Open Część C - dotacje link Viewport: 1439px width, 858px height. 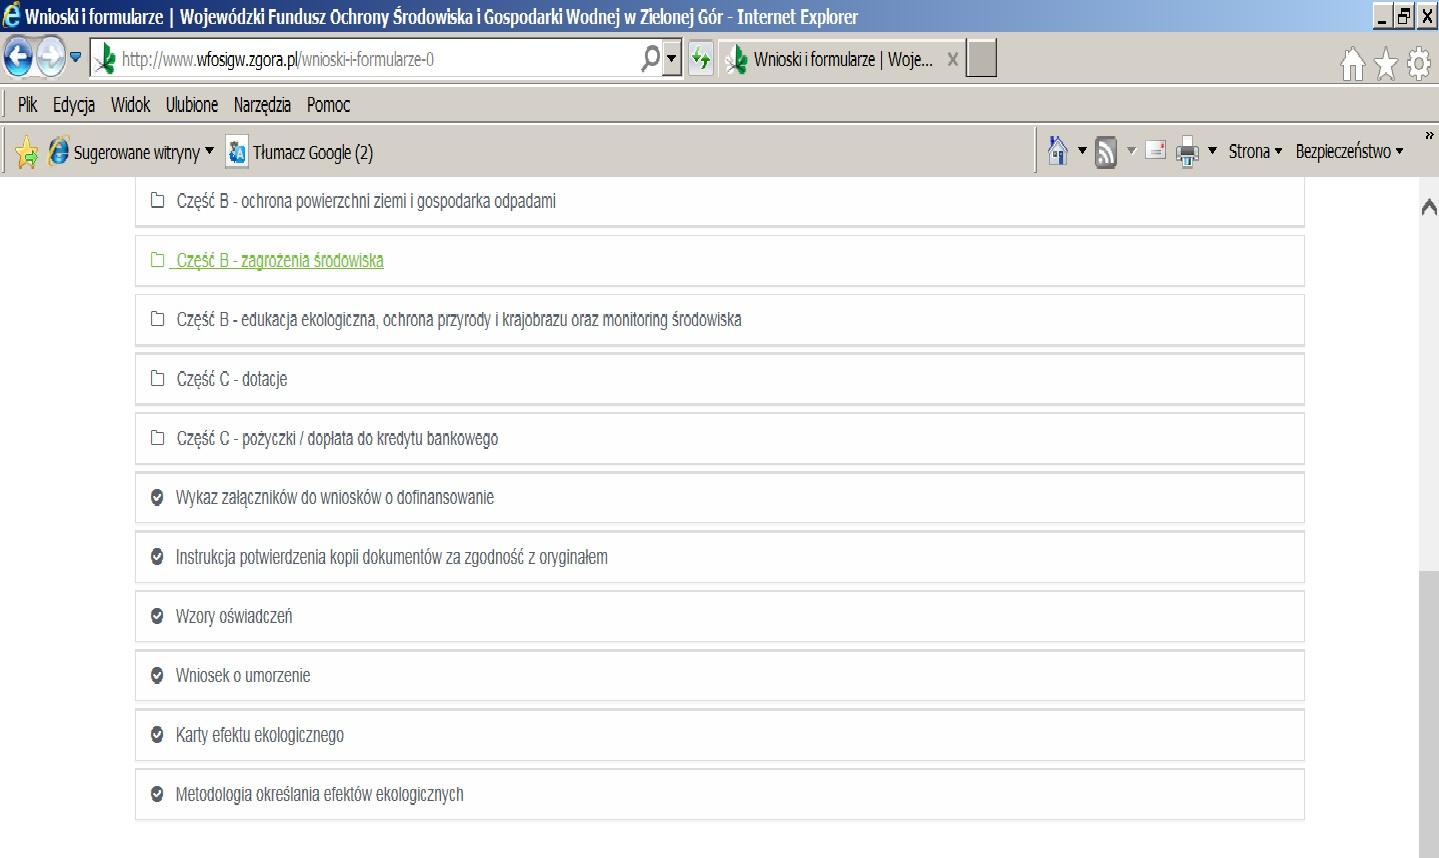click(232, 380)
